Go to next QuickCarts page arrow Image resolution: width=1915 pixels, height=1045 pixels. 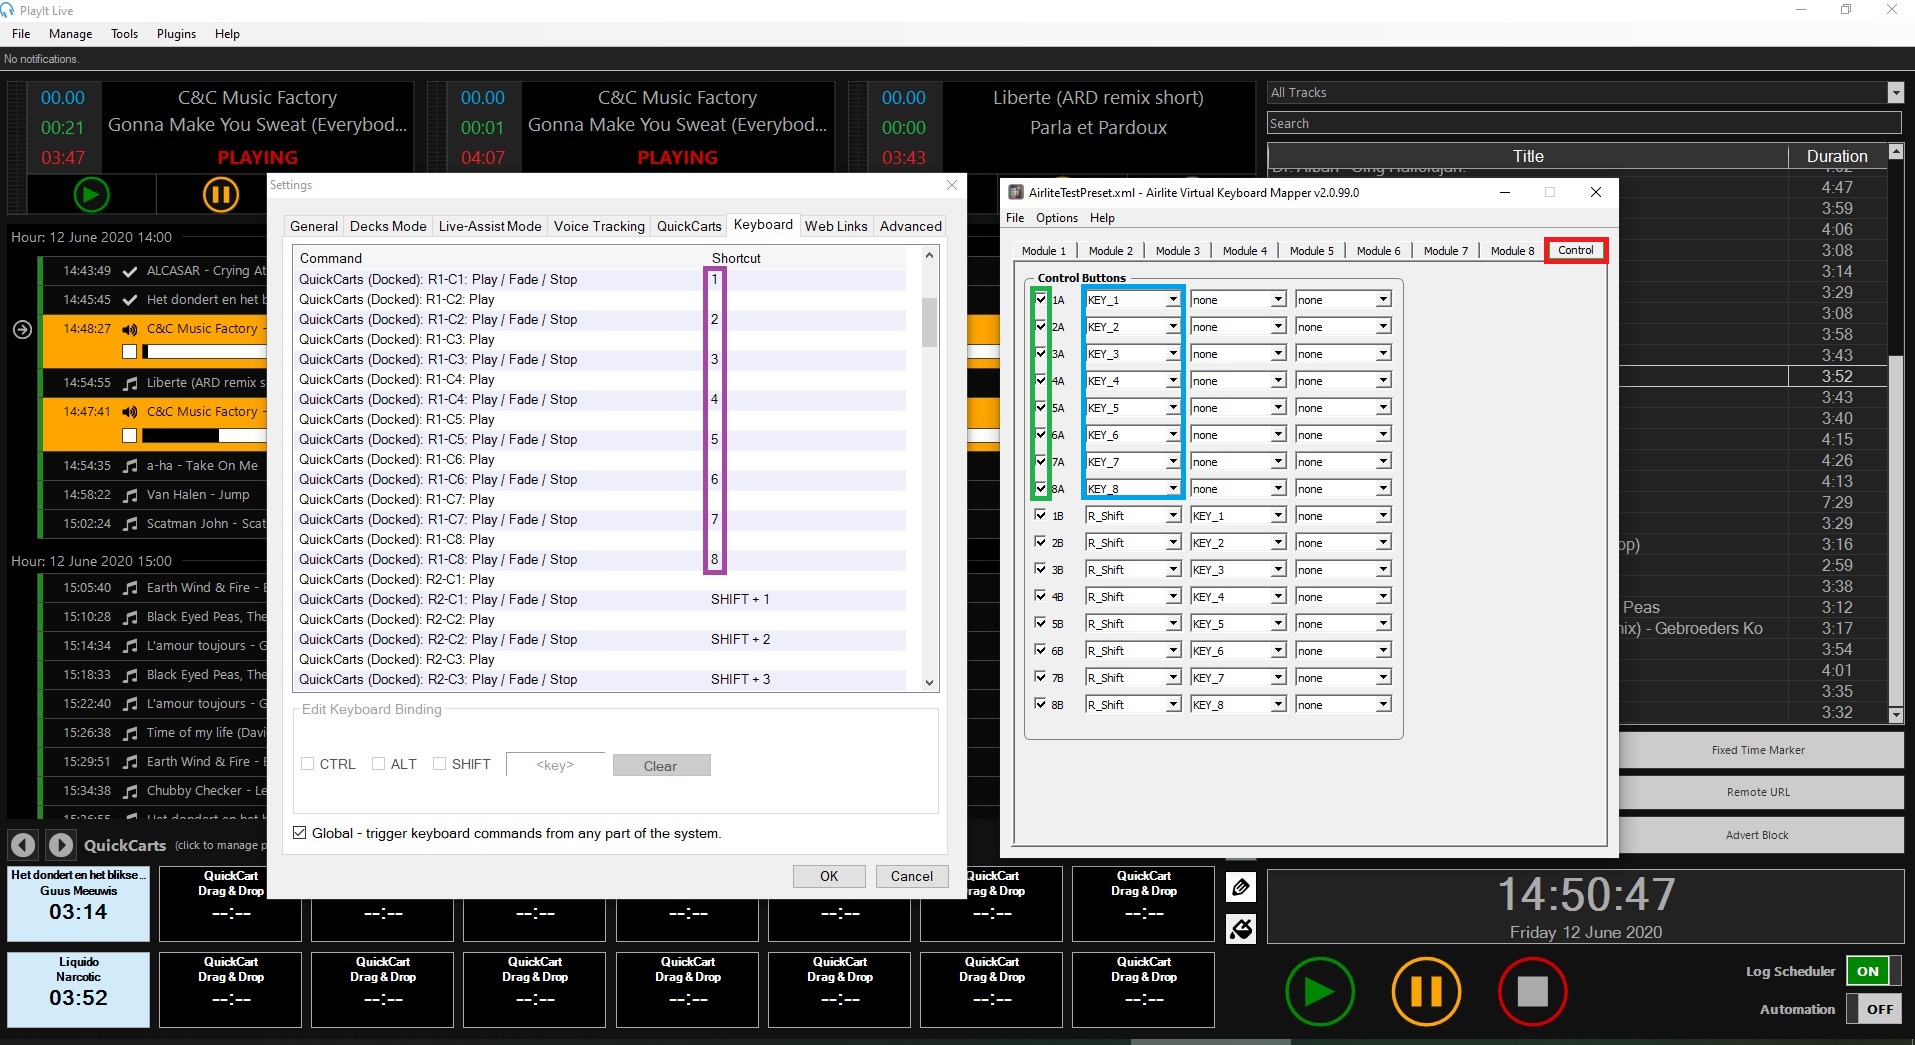61,845
